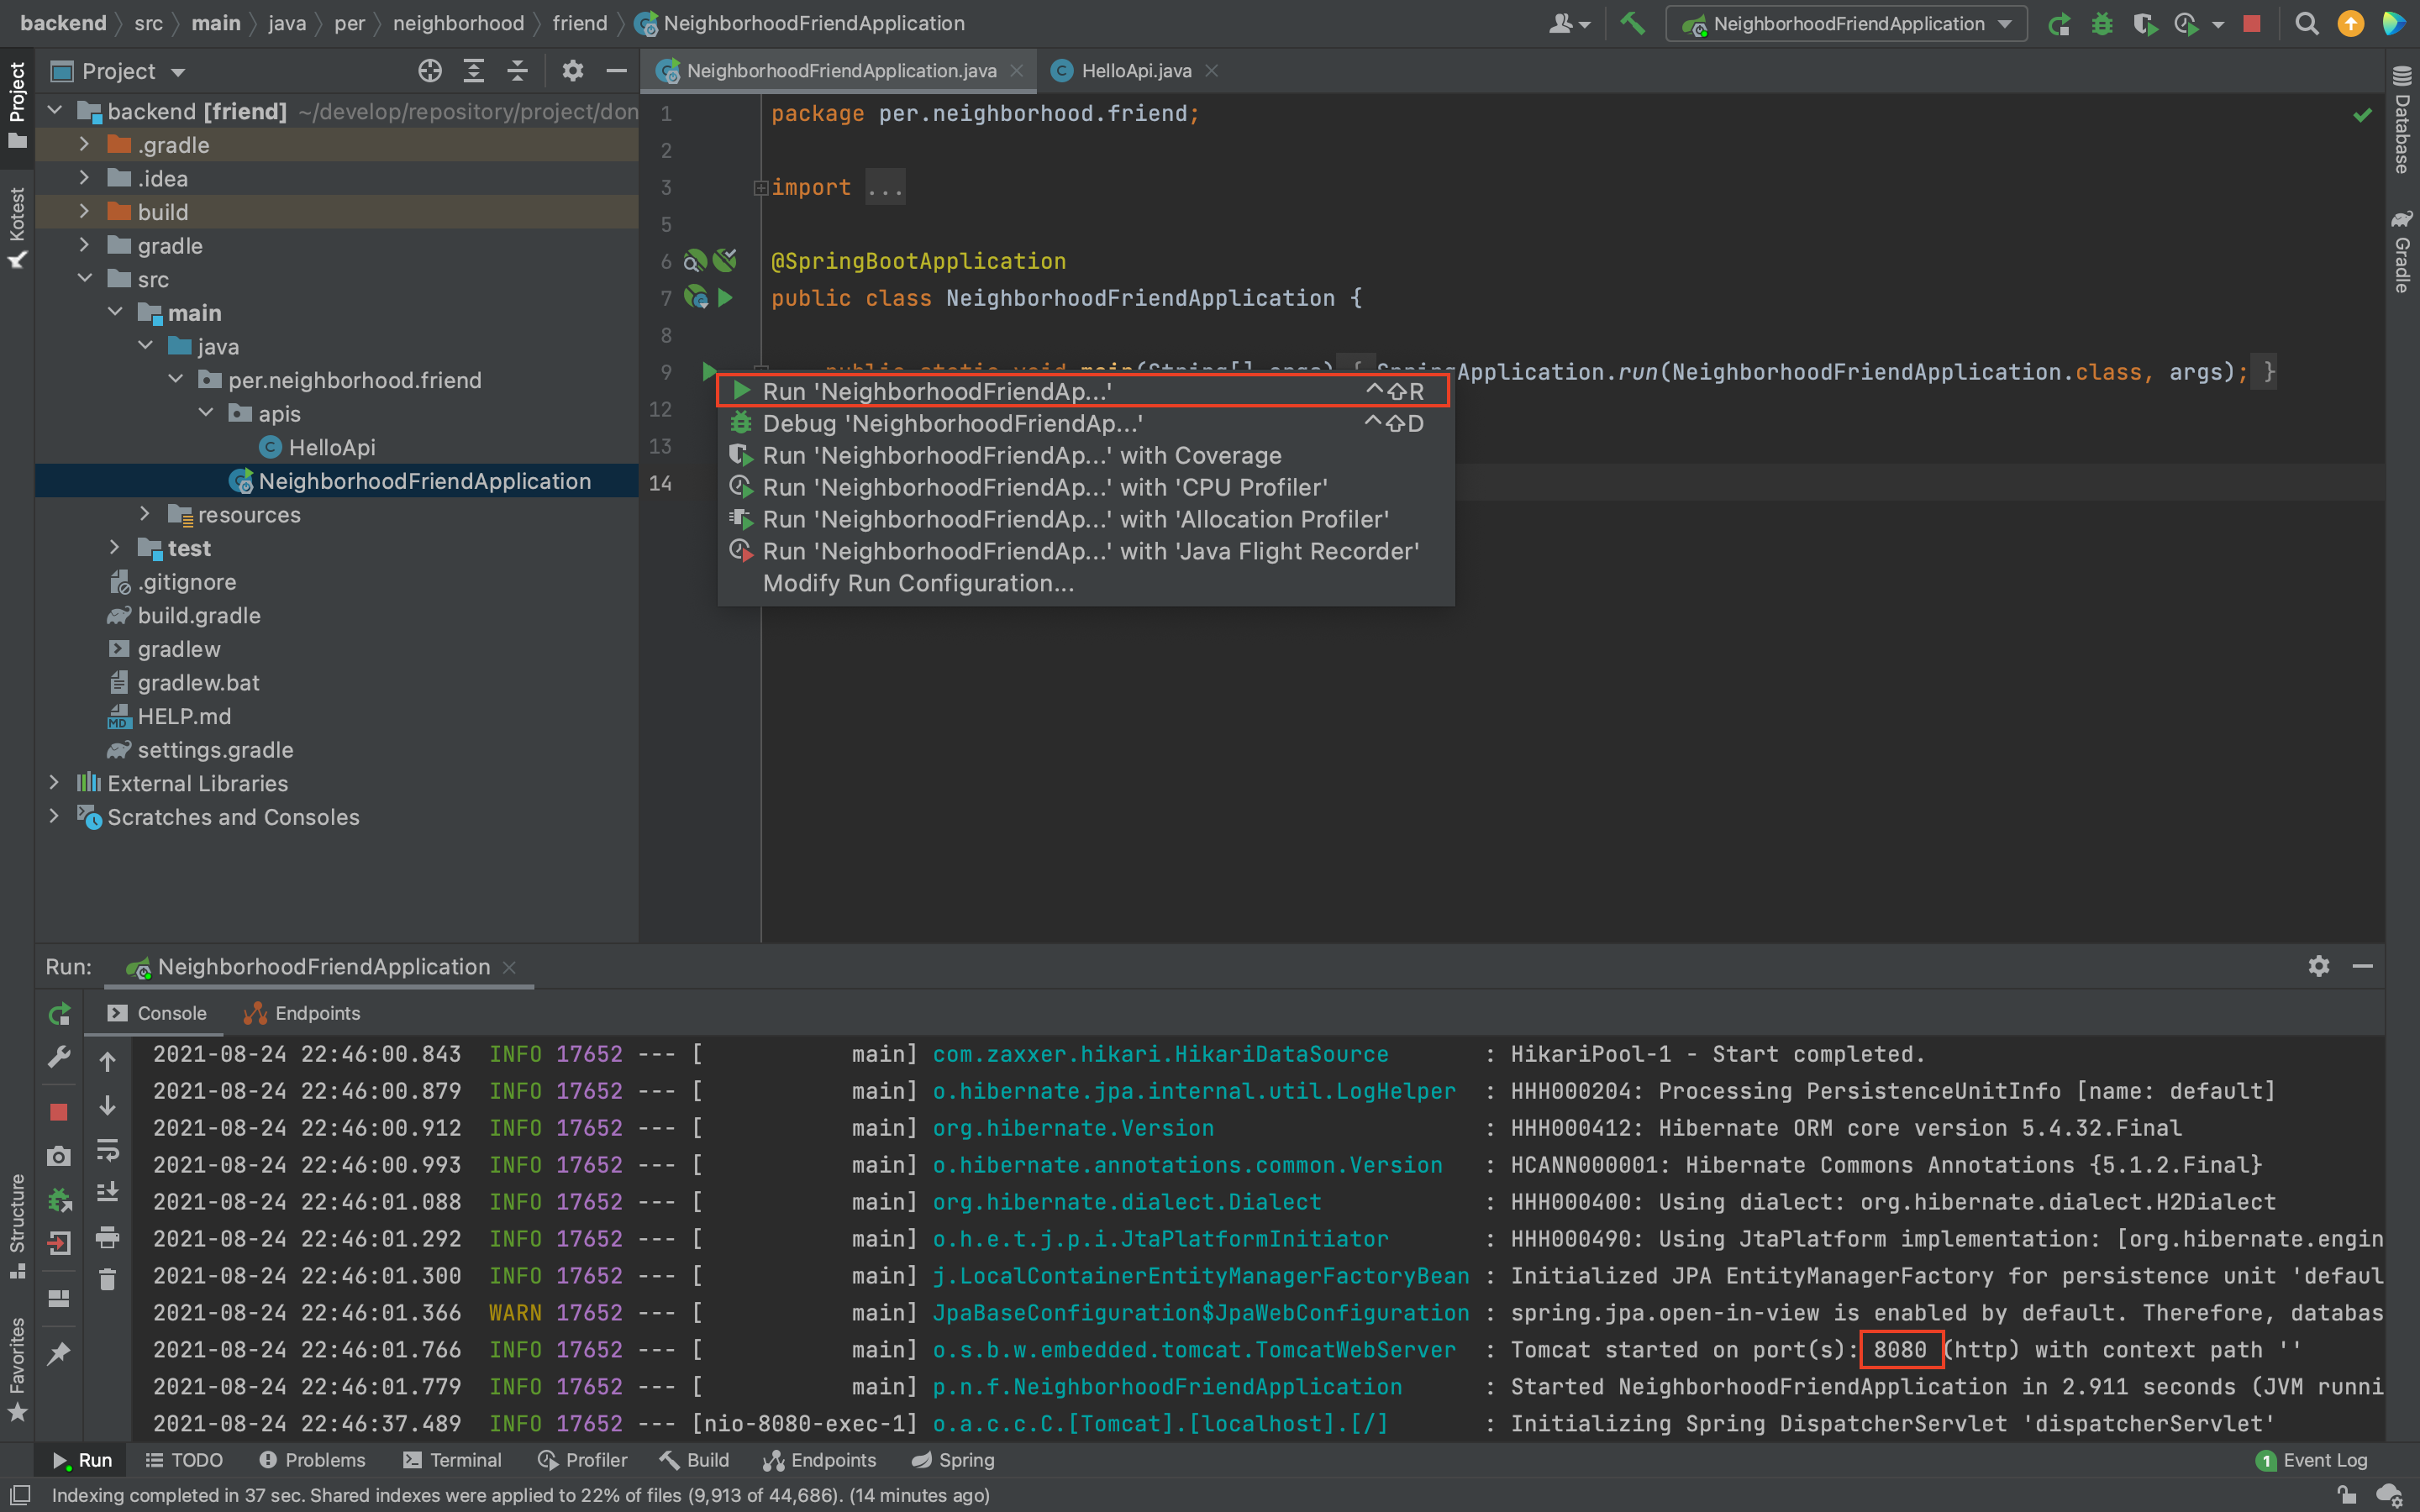Open NeighborhoodFriendApplication run configuration dropdown
The image size is (2420, 1512).
(1848, 23)
